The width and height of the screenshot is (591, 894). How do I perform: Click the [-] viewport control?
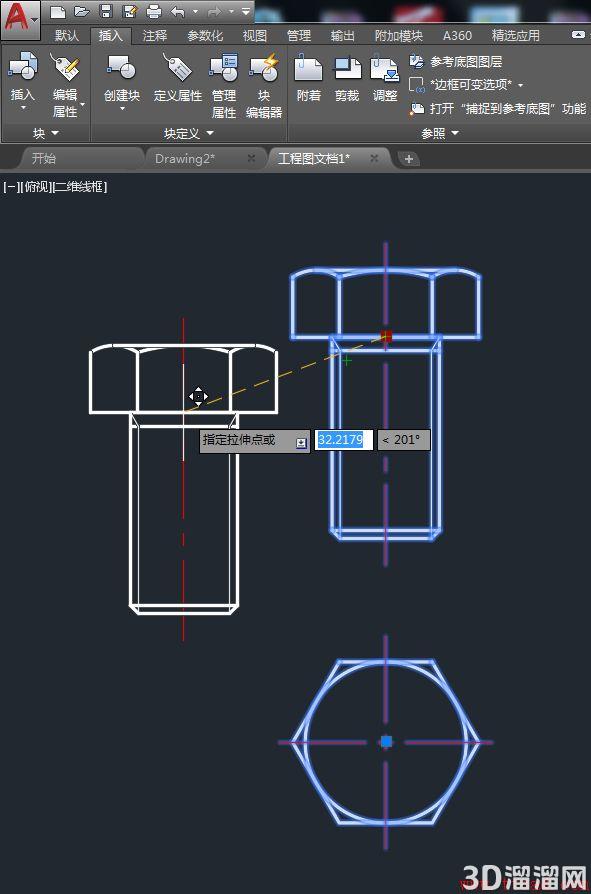(x=12, y=186)
